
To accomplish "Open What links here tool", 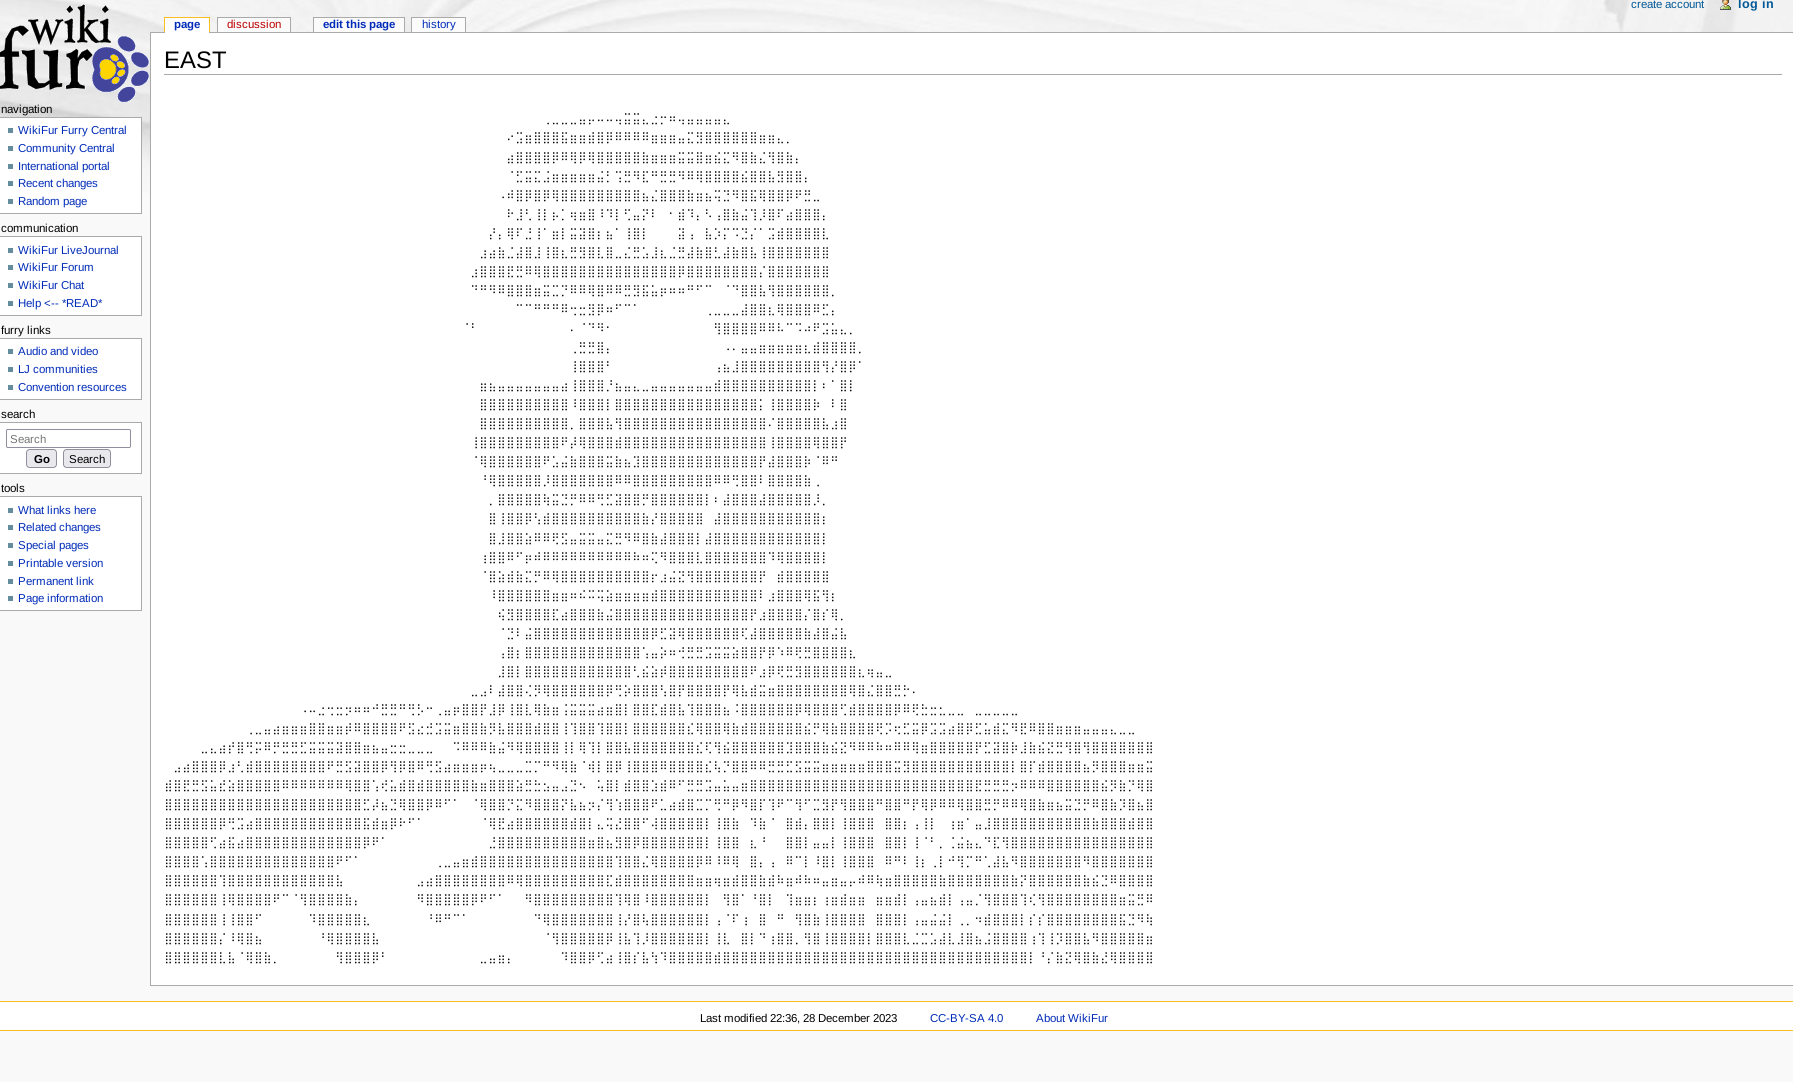I will [x=56, y=510].
